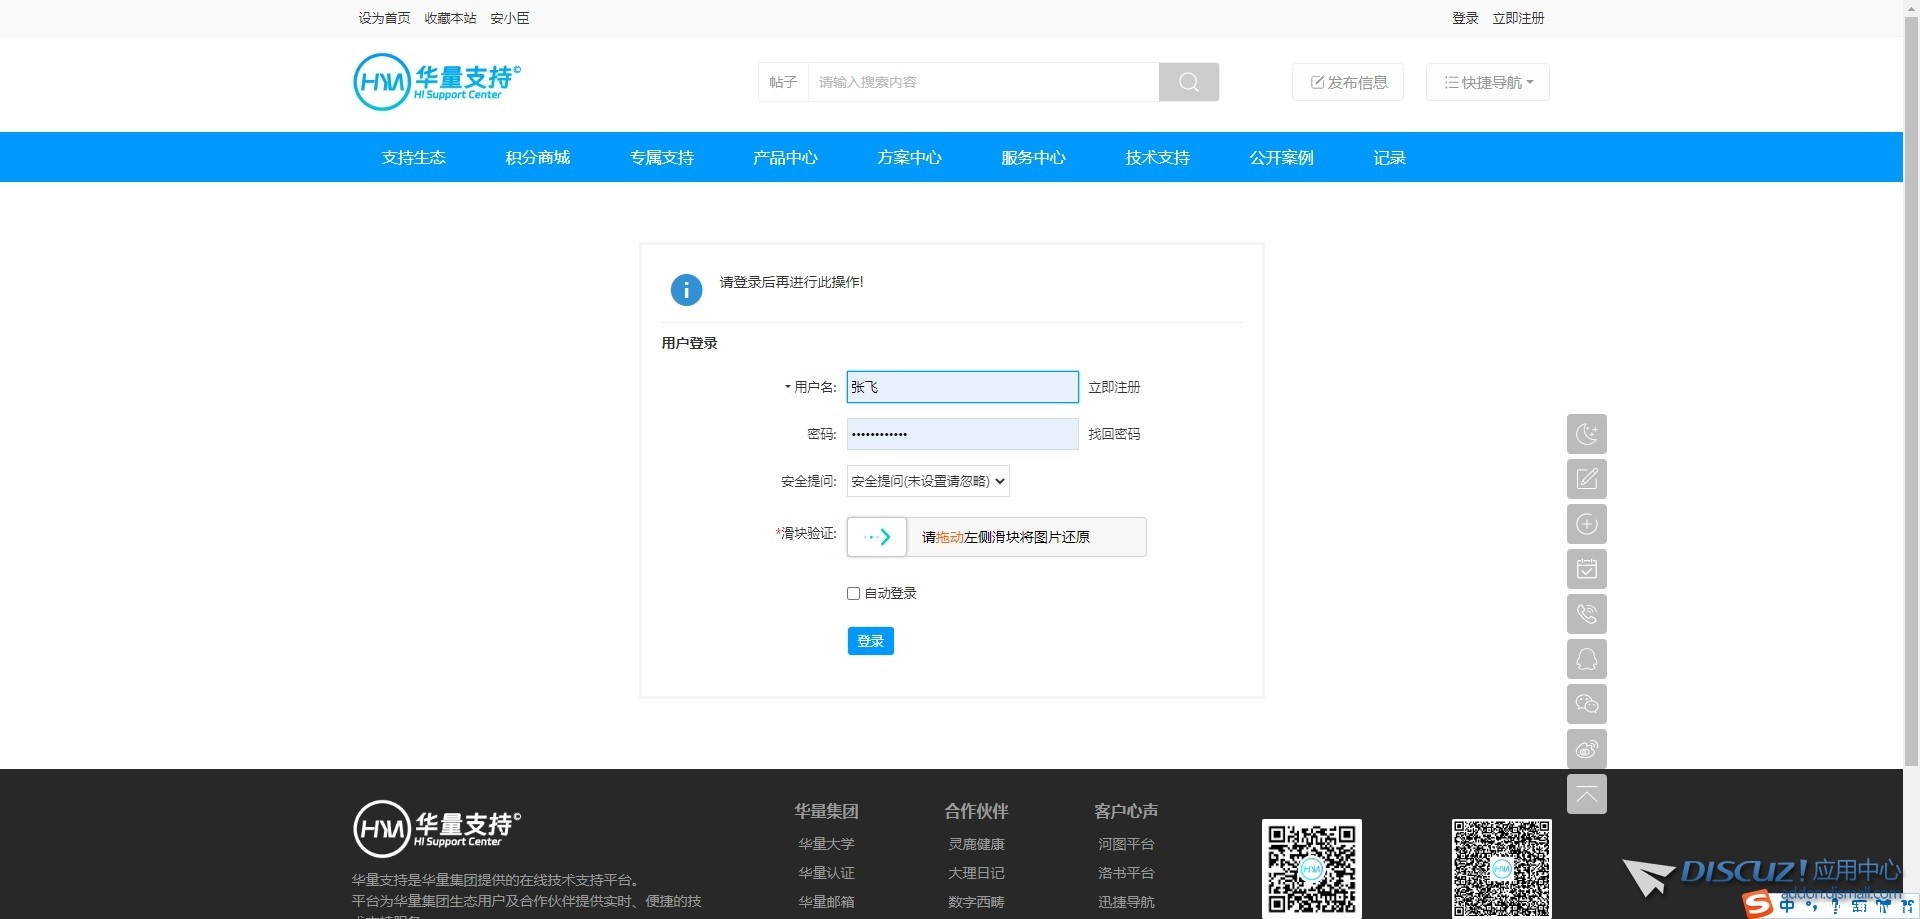This screenshot has height=919, width=1920.
Task: Click the Weibo sidebar icon
Action: click(1586, 749)
